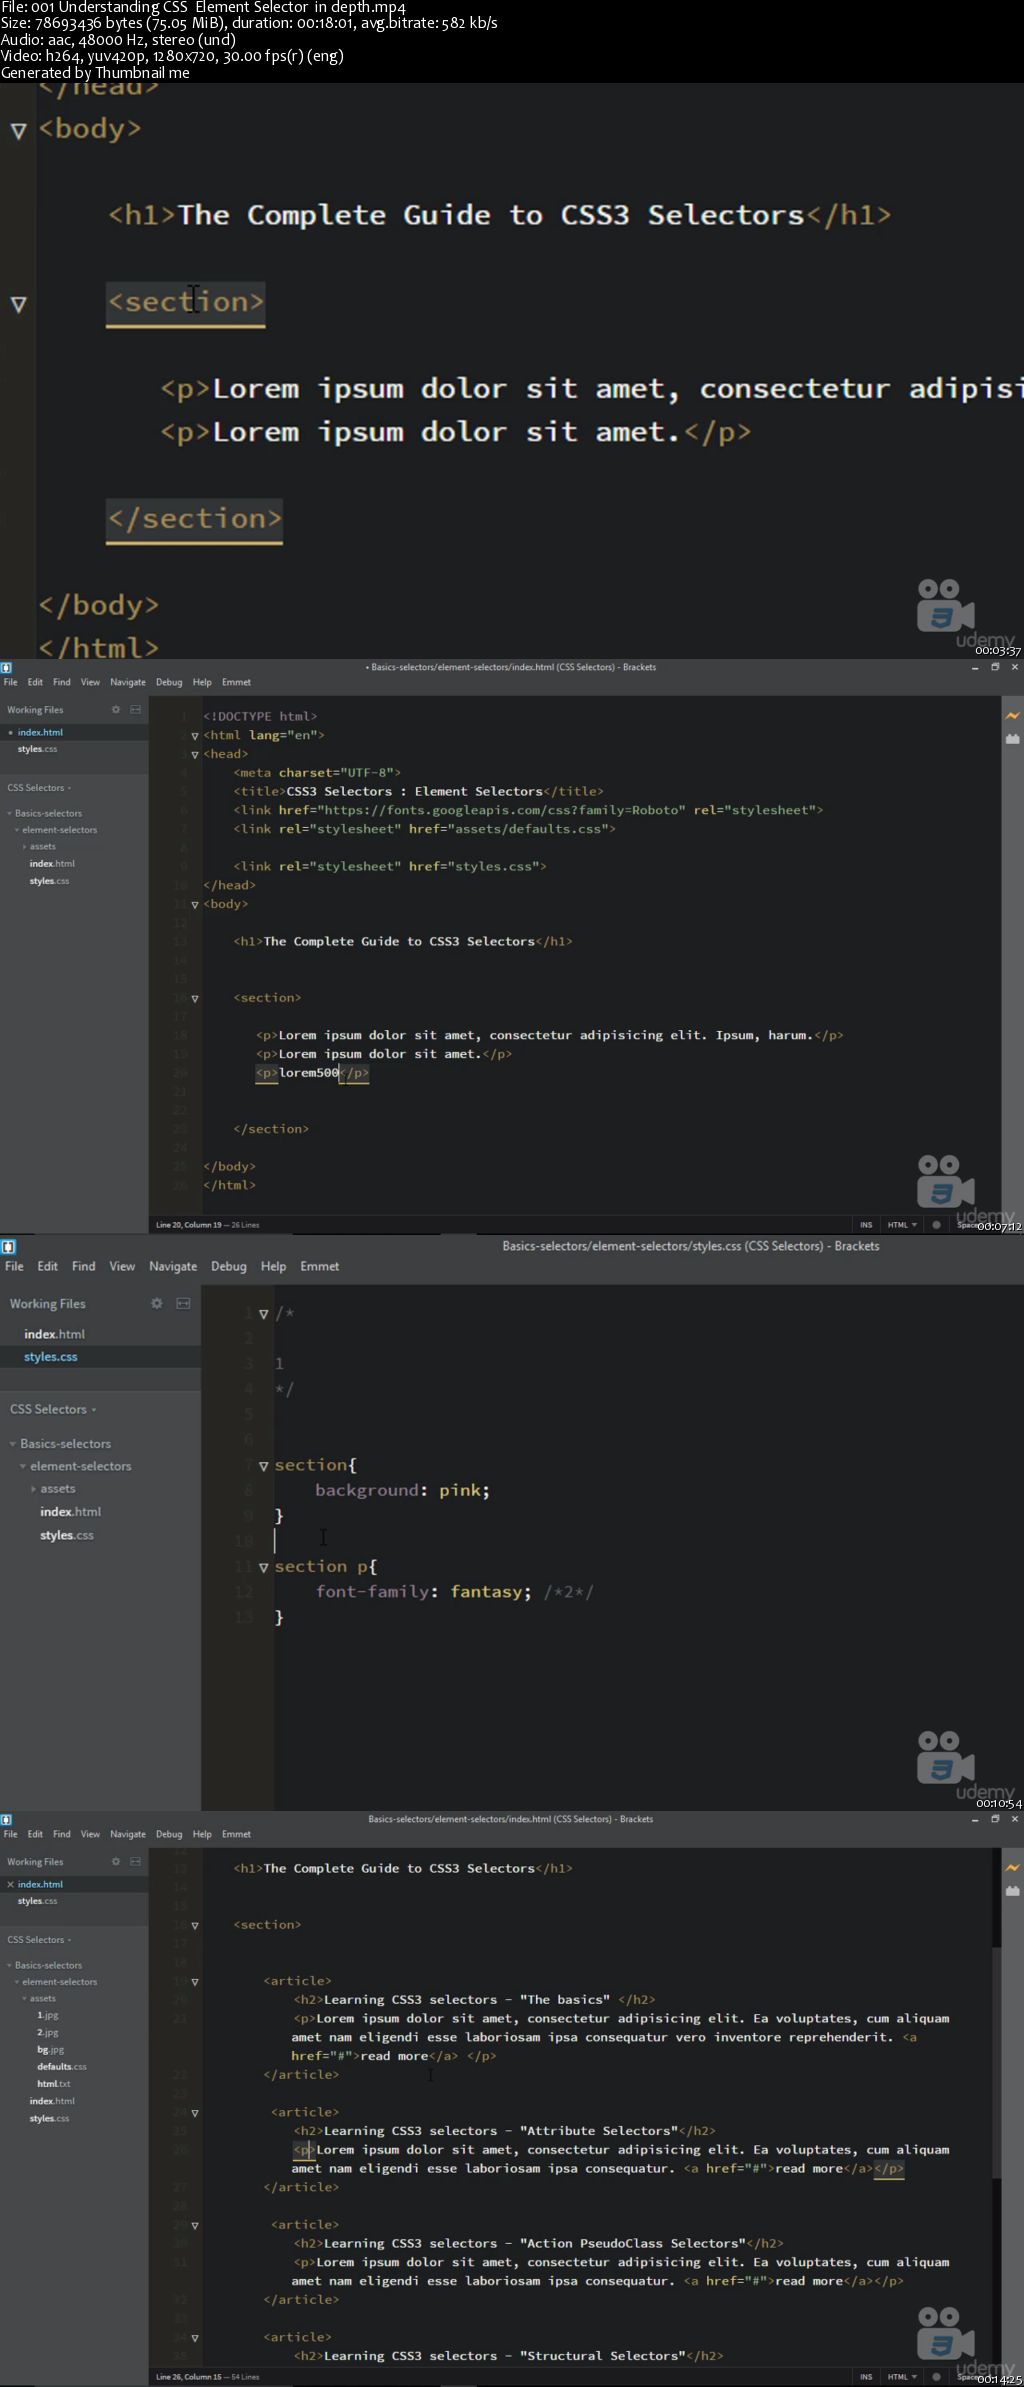Open index.html in project tree, 00:07:12 frame
The image size is (1024, 2387).
point(52,864)
